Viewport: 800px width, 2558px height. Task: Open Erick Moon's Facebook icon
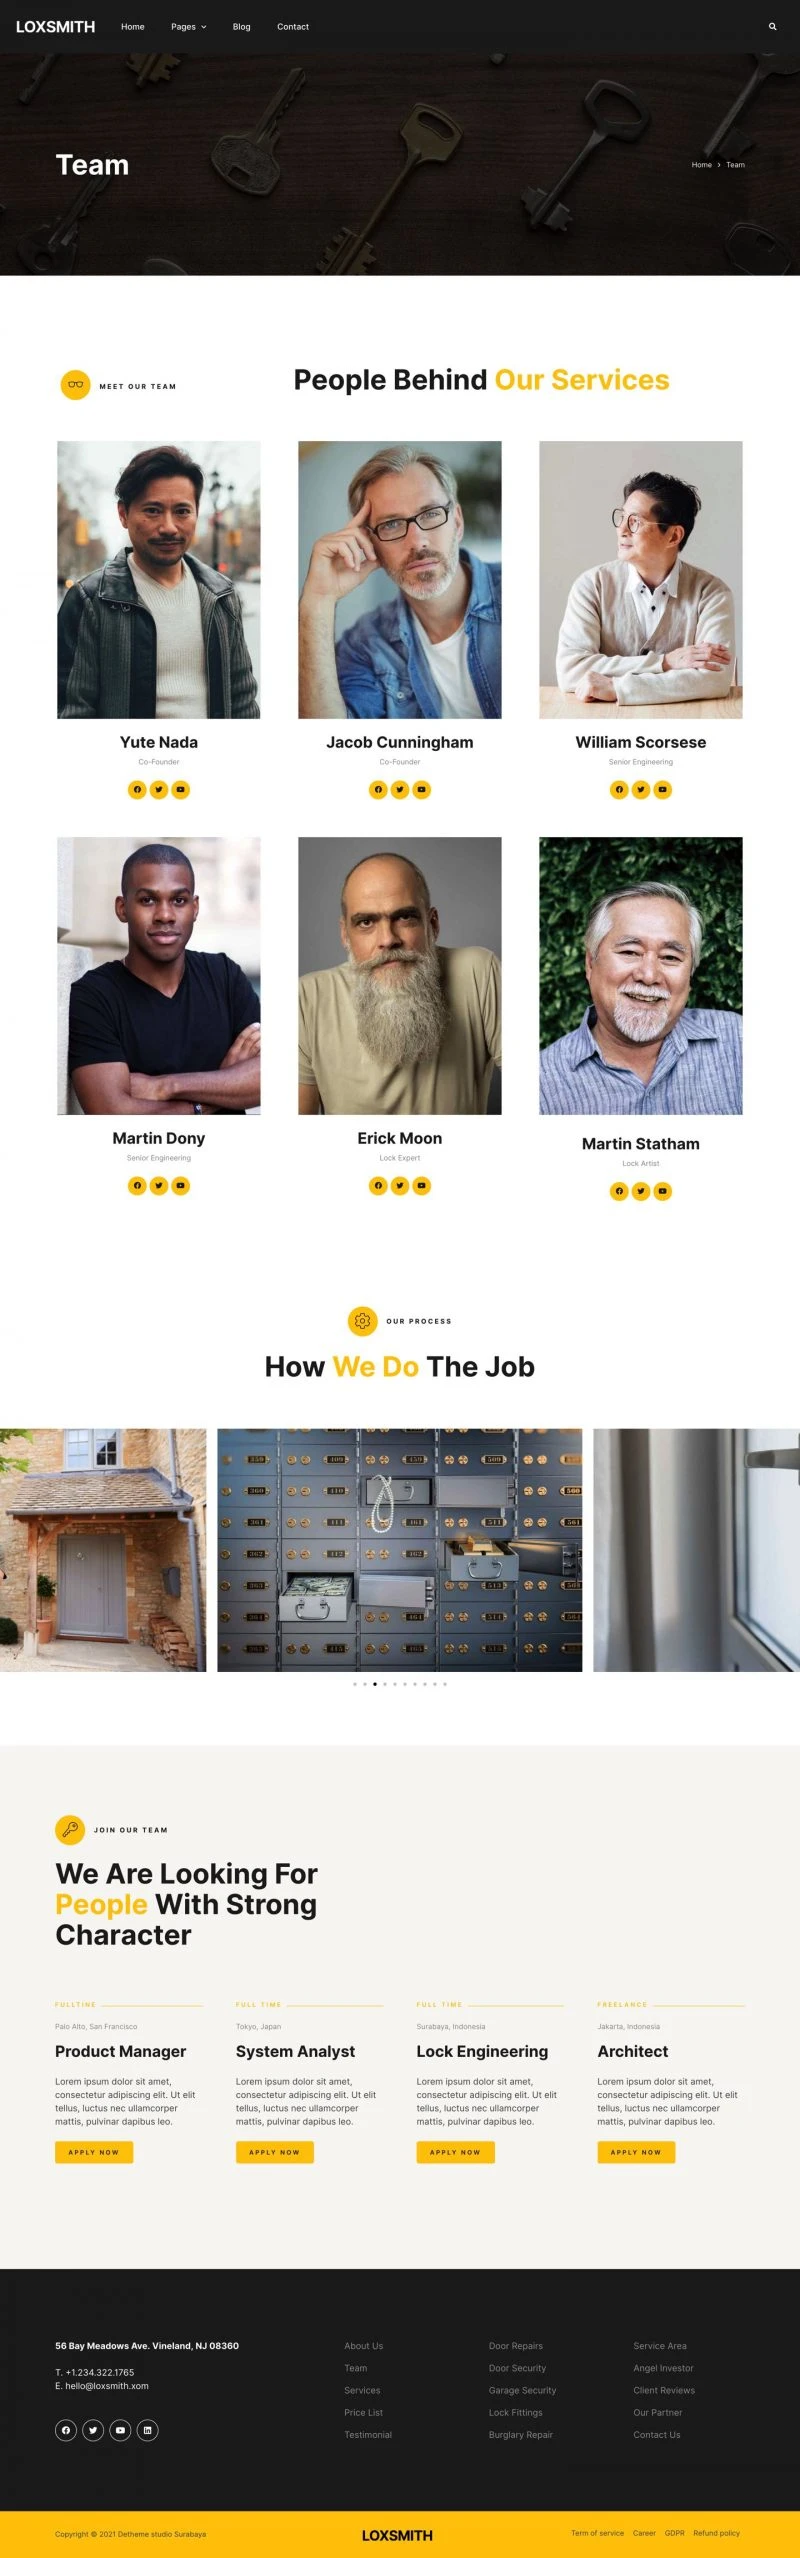(378, 1186)
